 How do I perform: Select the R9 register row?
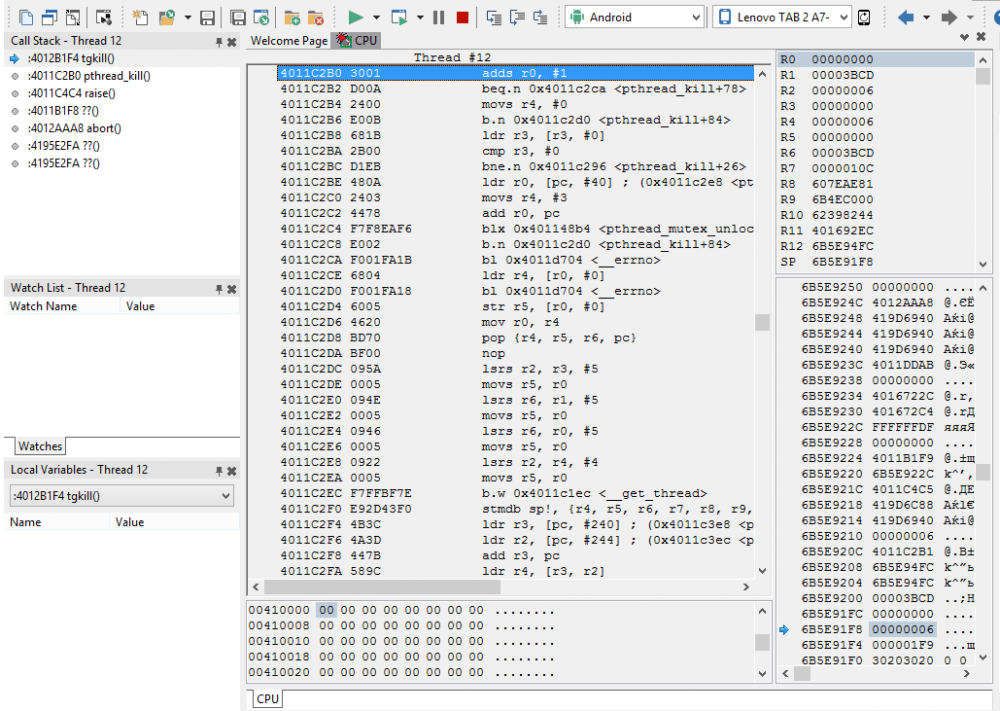876,200
